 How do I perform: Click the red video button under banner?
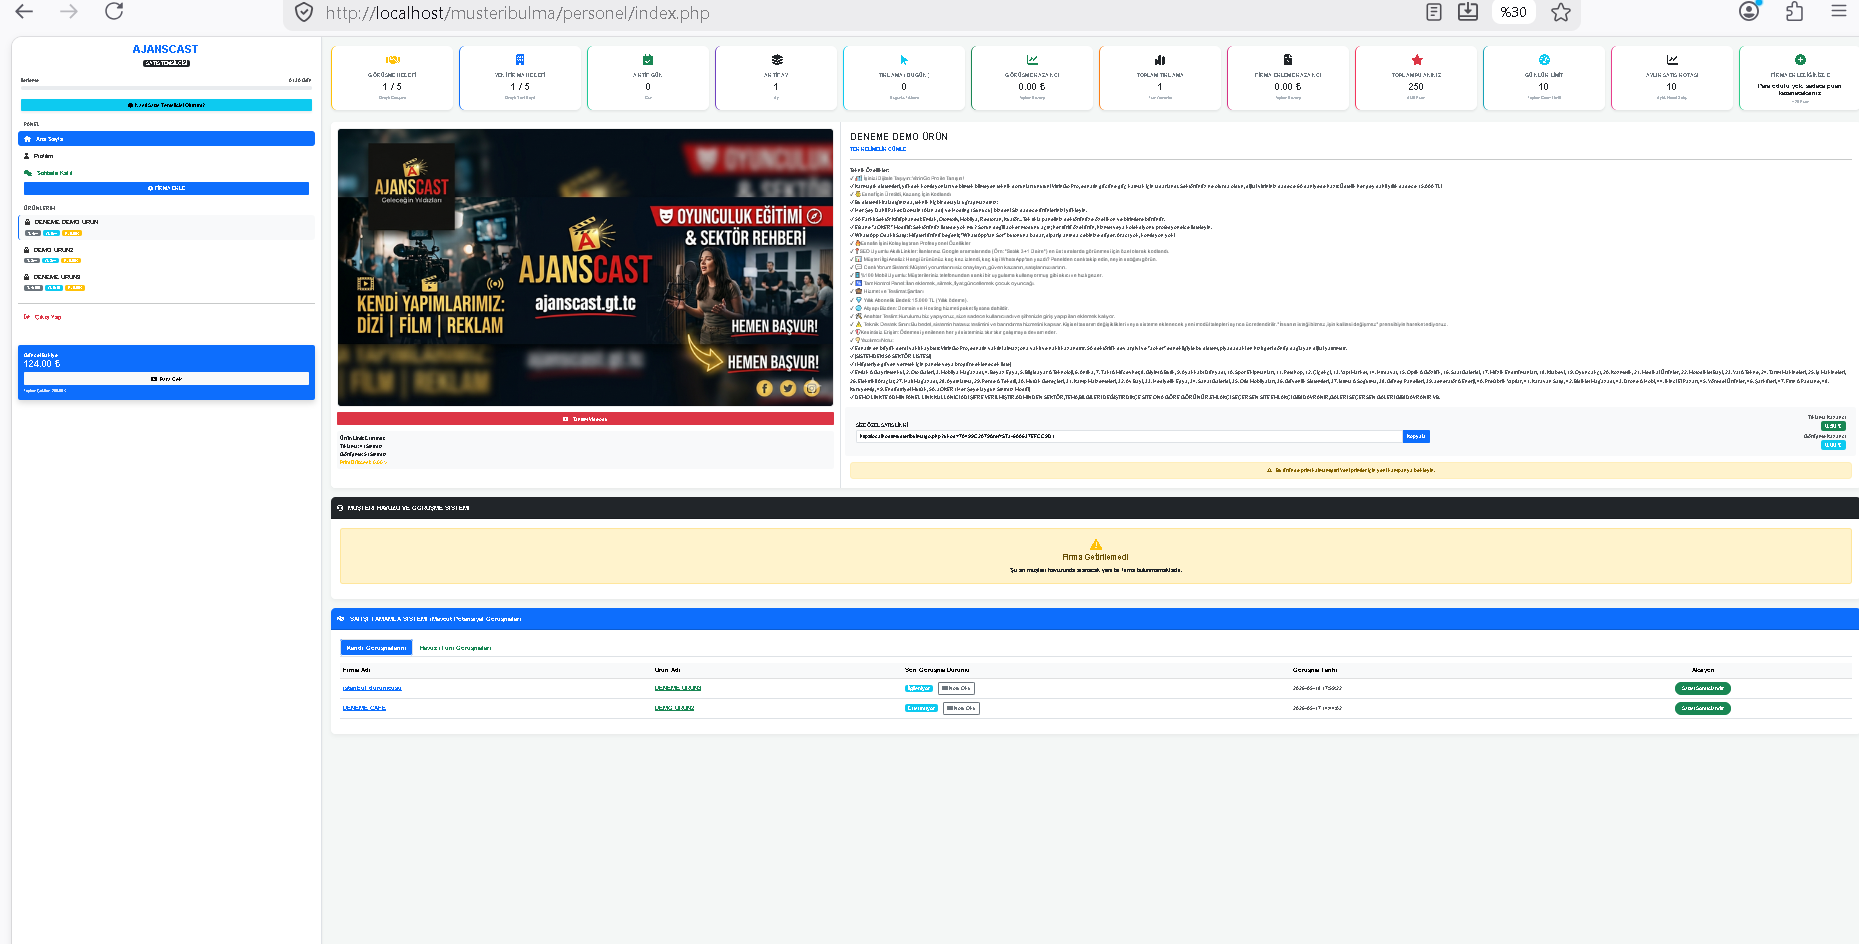[585, 419]
